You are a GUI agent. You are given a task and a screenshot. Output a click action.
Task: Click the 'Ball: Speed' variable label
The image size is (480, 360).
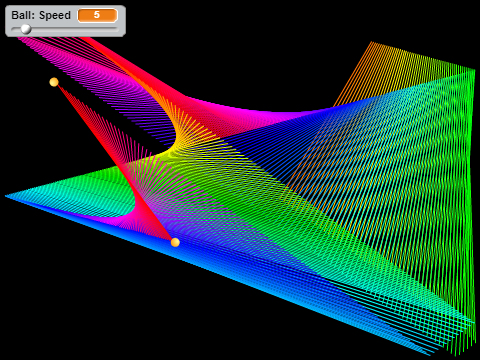(41, 15)
